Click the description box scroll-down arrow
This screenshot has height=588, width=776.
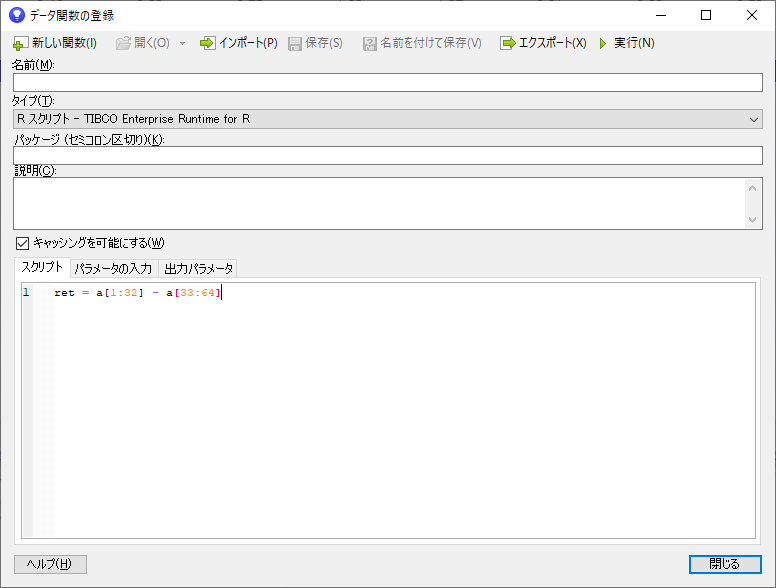[753, 219]
